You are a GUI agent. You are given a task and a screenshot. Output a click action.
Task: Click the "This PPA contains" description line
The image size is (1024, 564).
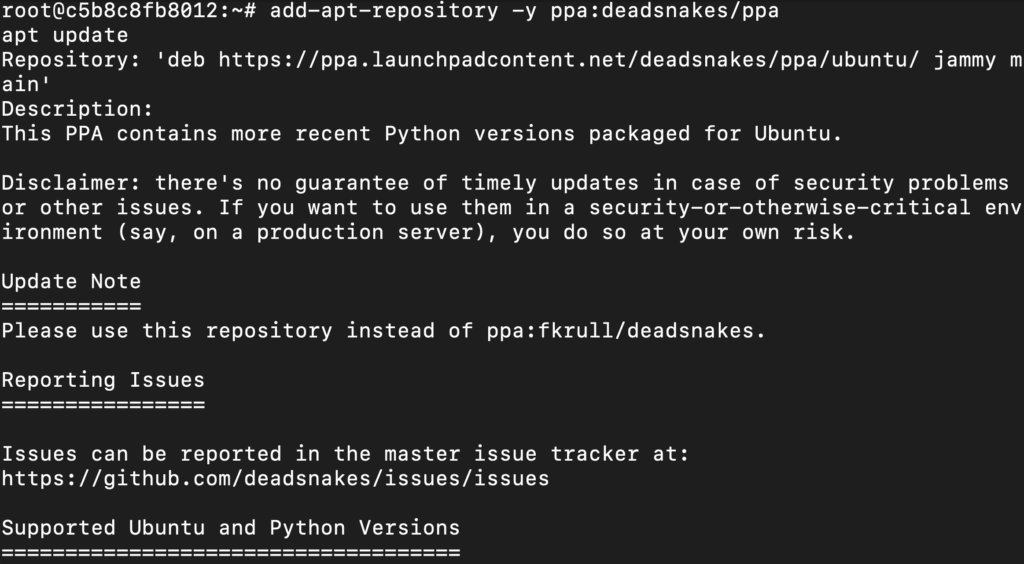click(421, 133)
